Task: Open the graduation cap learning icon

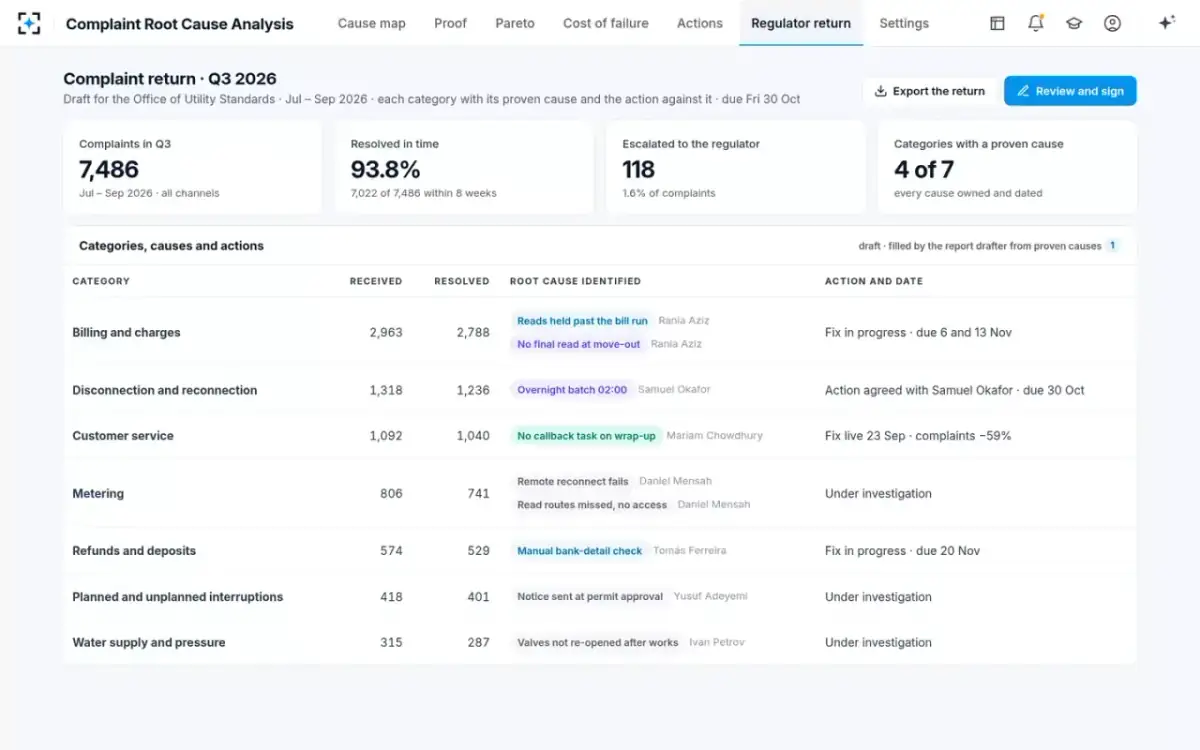Action: 1074,23
